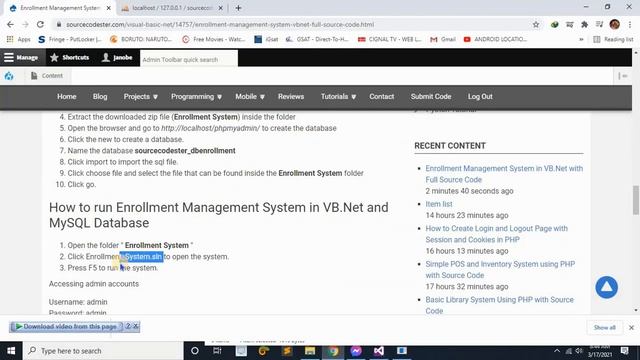Reload the current page
Image resolution: width=640 pixels, height=360 pixels.
[40, 24]
